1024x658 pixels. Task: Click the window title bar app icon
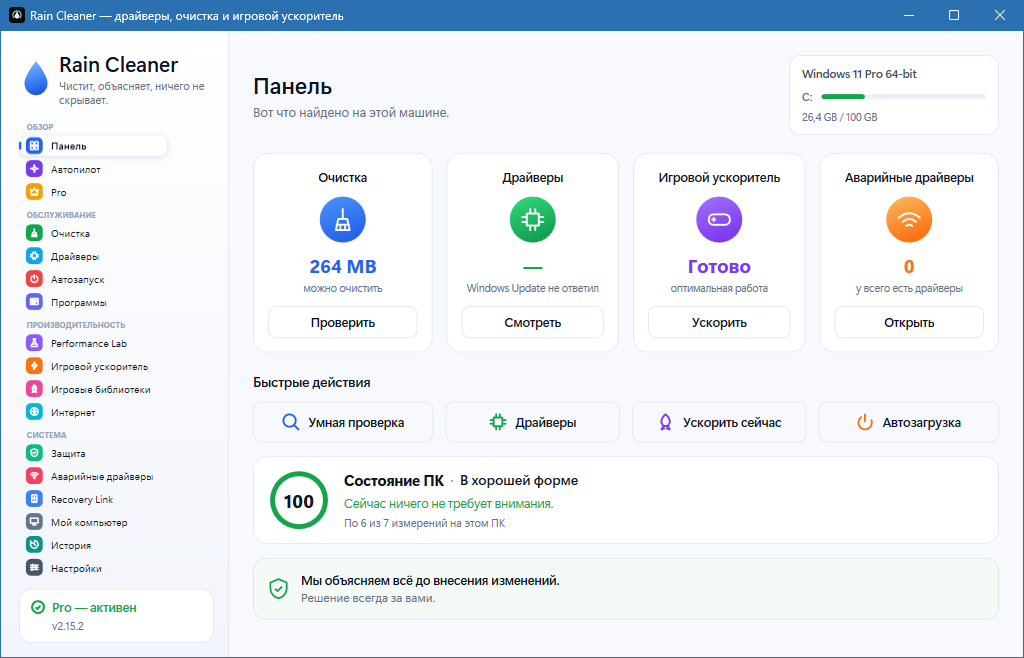pos(16,15)
